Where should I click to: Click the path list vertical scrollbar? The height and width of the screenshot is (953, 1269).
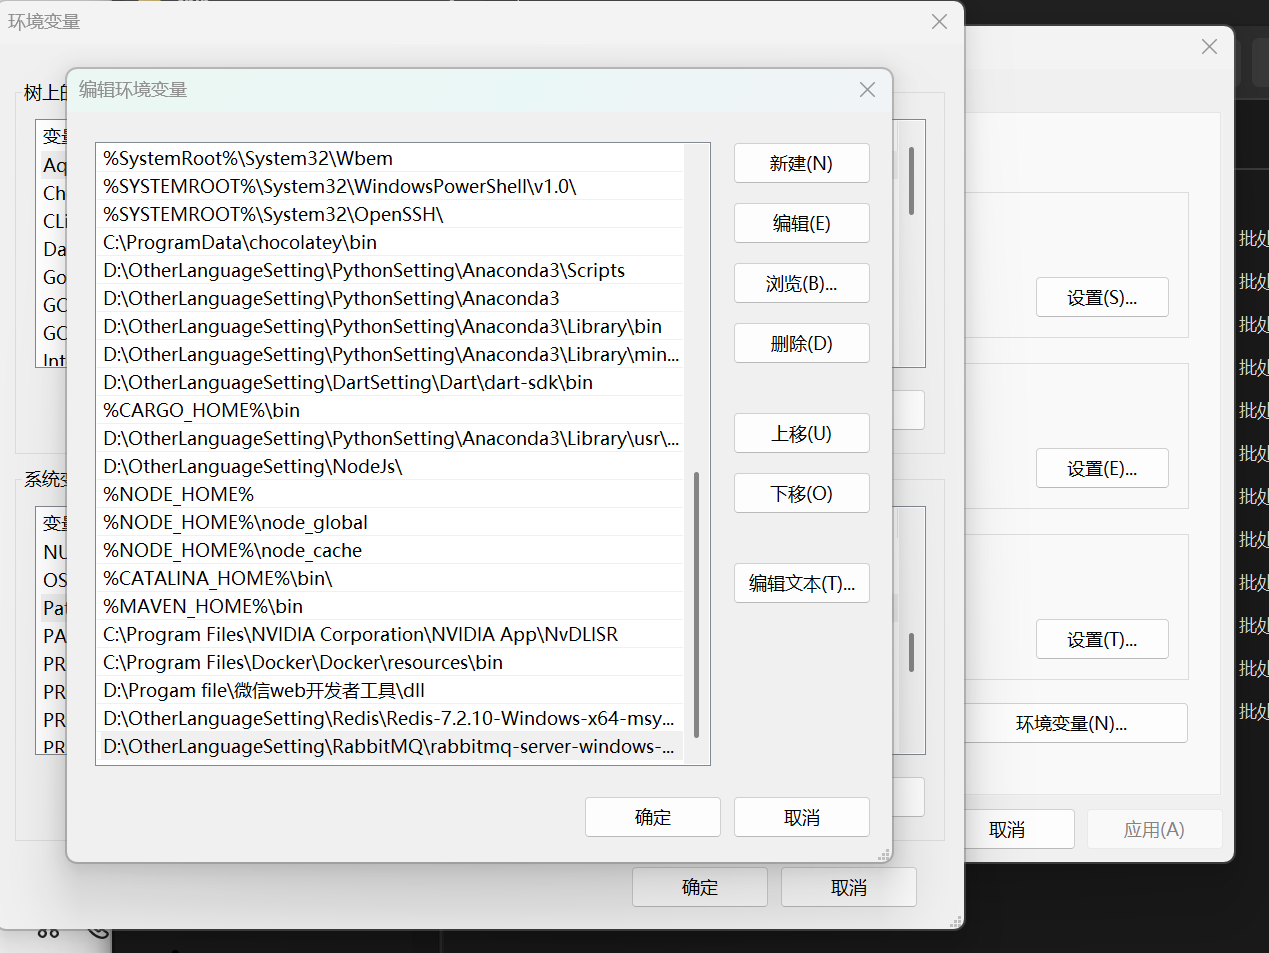tap(696, 604)
